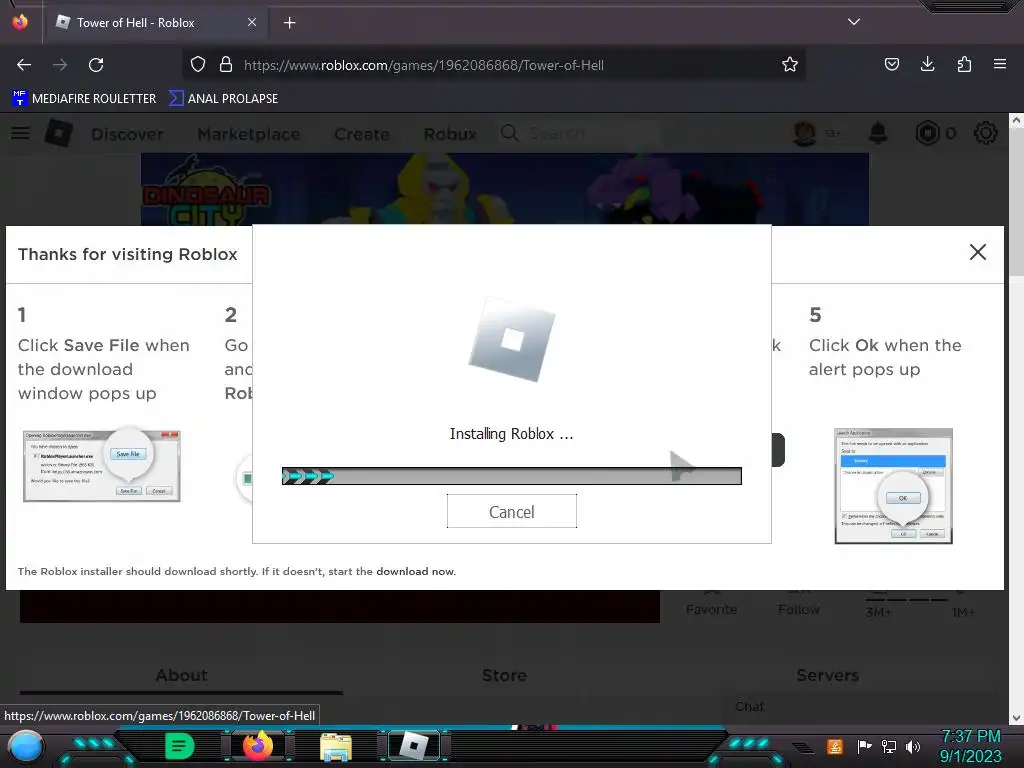Open the Firefox application menu
1024x768 pixels.
pos(999,65)
